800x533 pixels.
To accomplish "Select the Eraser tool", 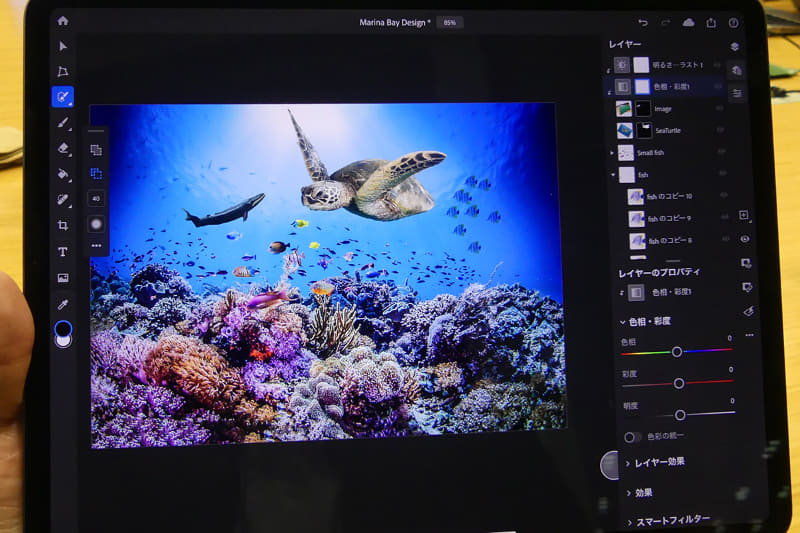I will tap(63, 148).
